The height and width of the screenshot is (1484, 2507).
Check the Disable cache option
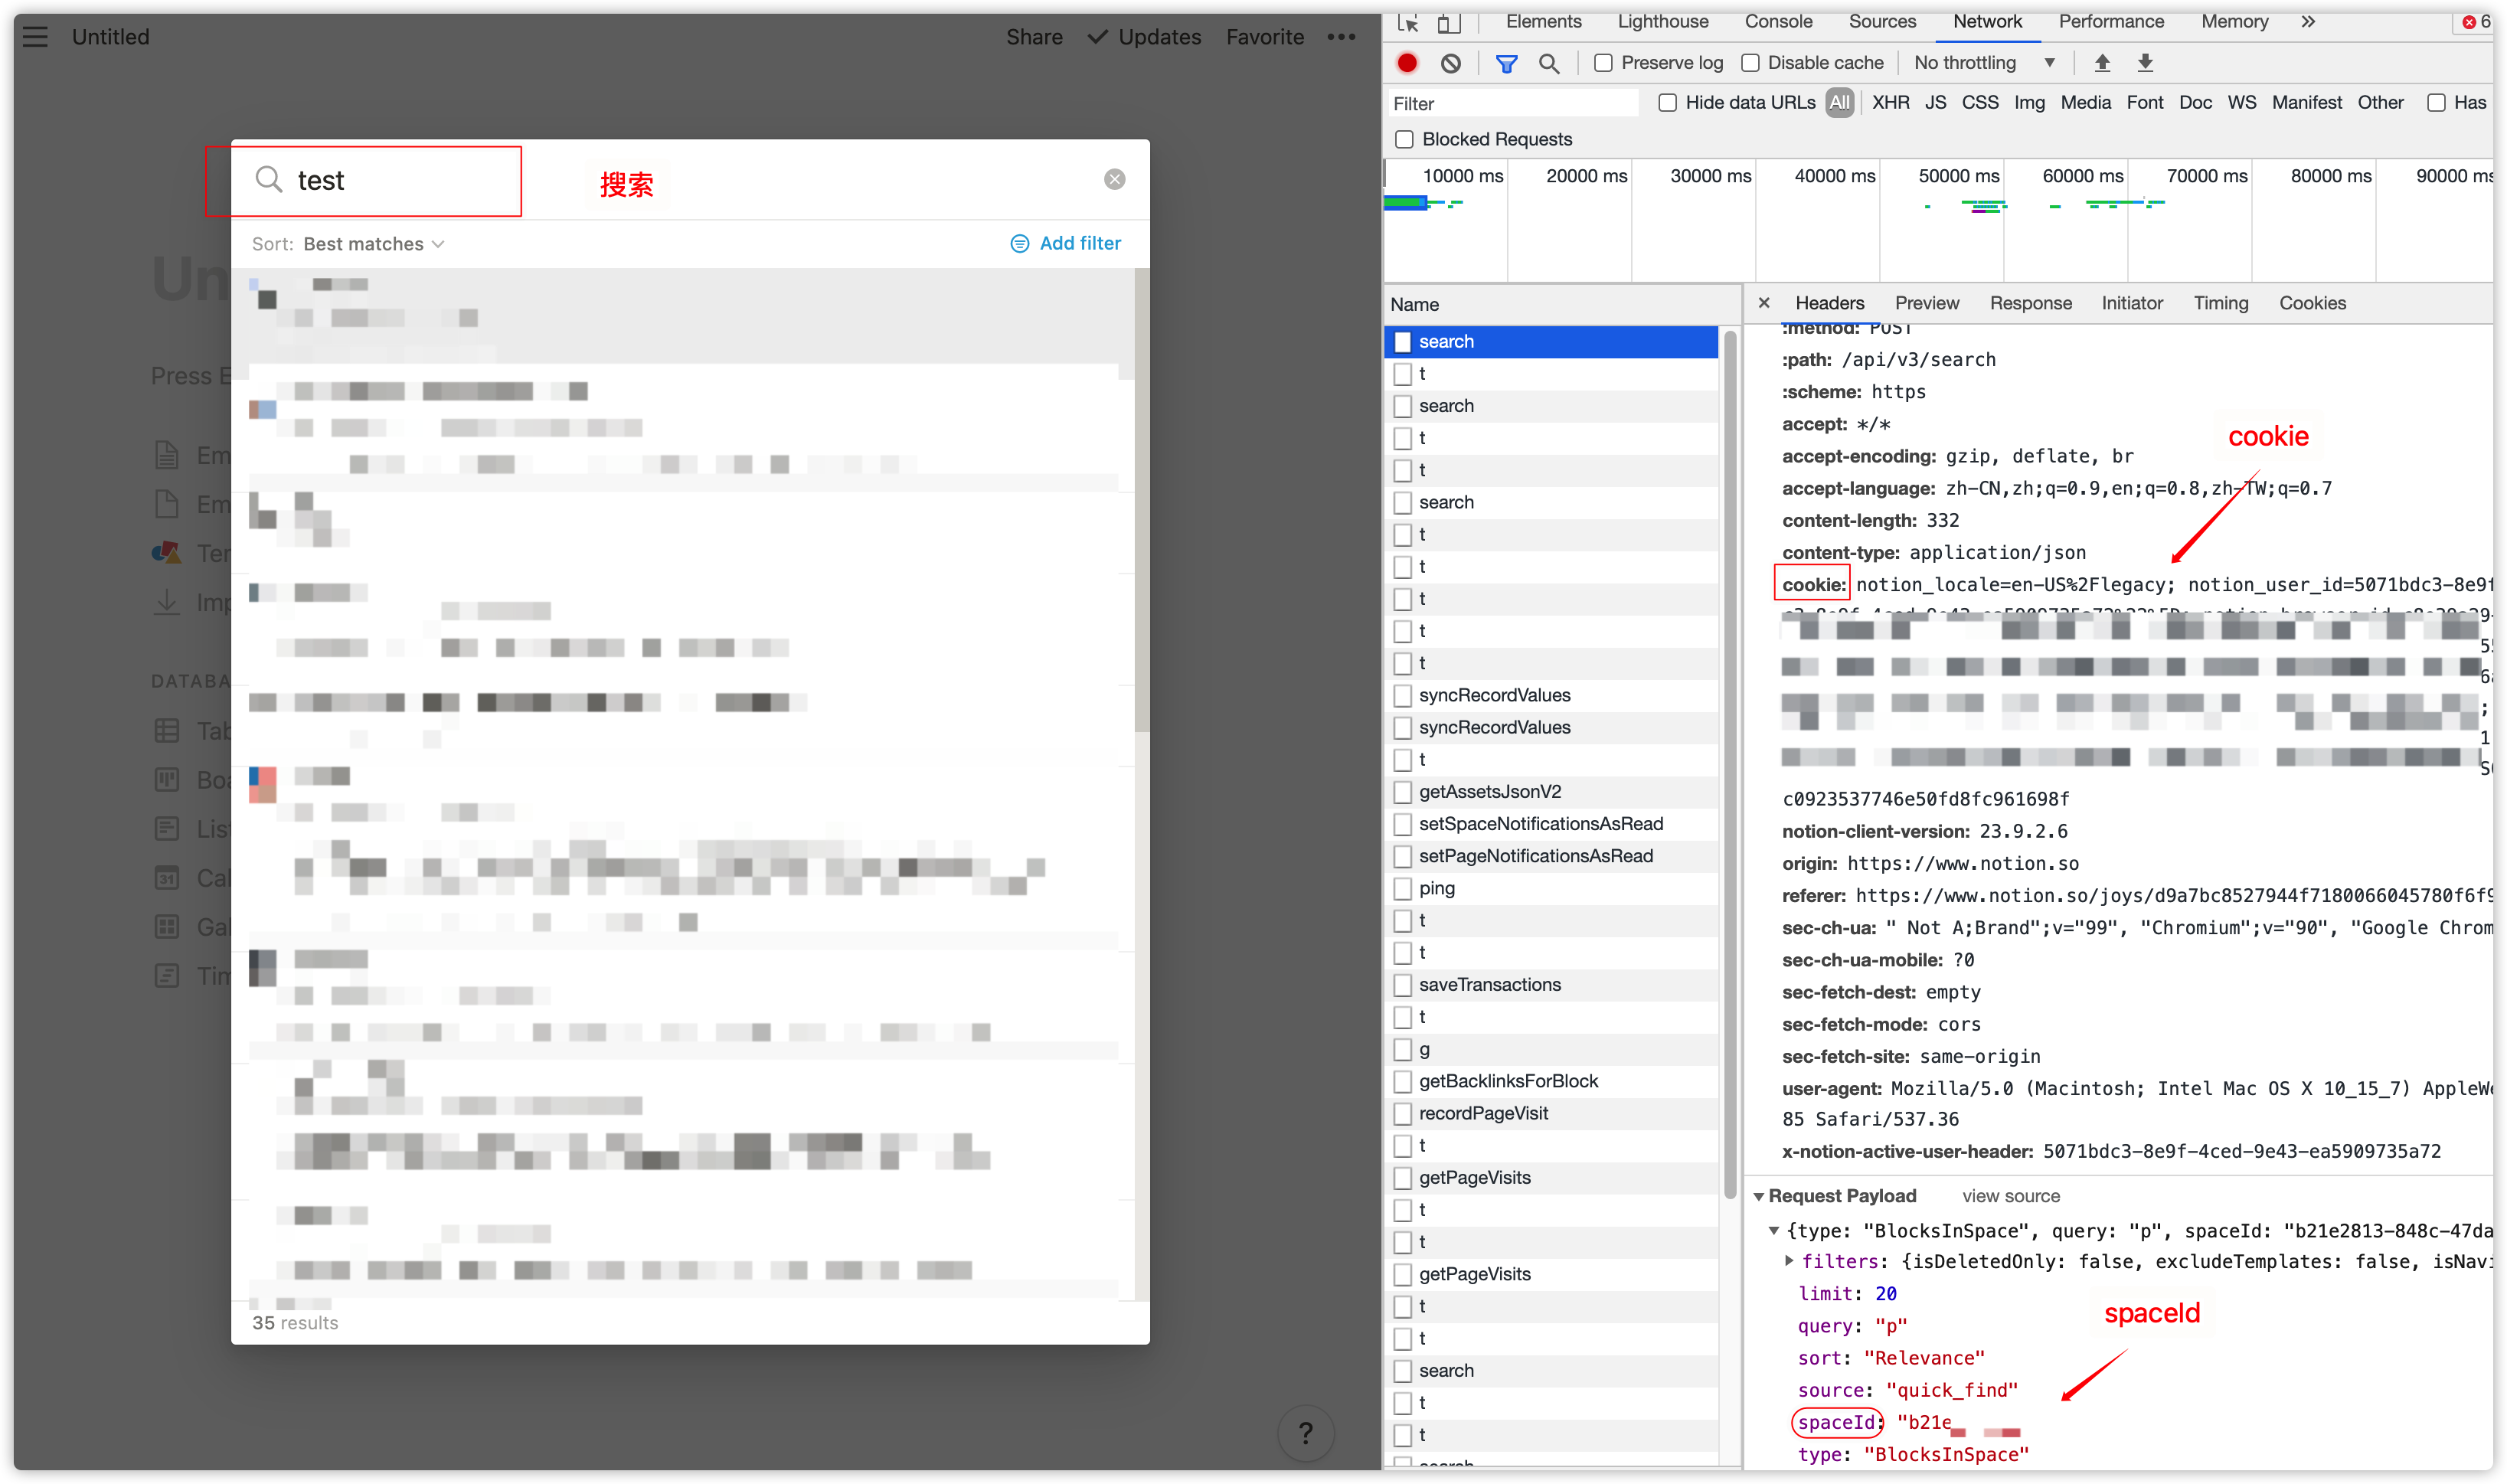[x=1750, y=63]
